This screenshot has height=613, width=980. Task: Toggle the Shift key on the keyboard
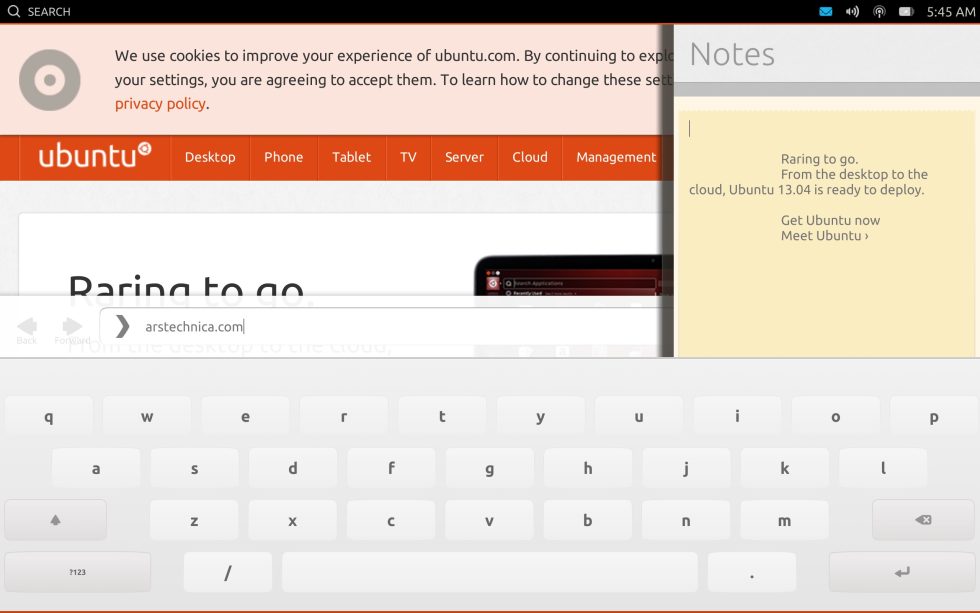tap(55, 519)
